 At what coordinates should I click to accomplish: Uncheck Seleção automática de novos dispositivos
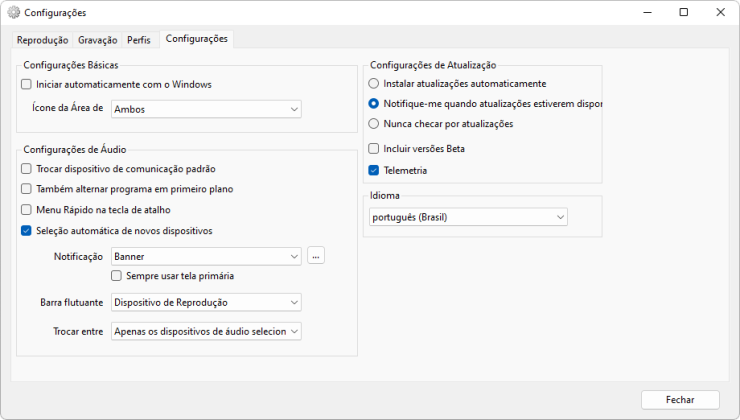(26, 231)
